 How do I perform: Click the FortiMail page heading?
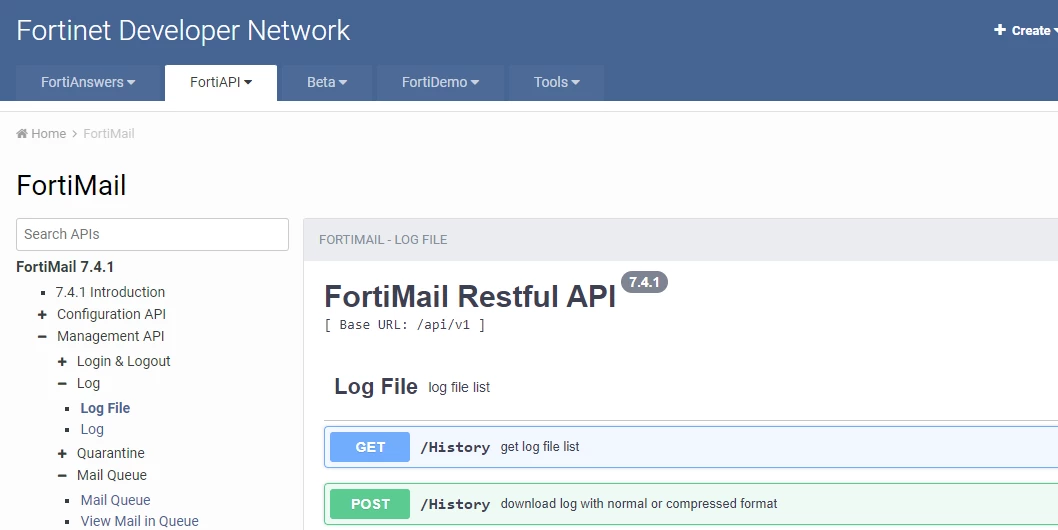(71, 186)
